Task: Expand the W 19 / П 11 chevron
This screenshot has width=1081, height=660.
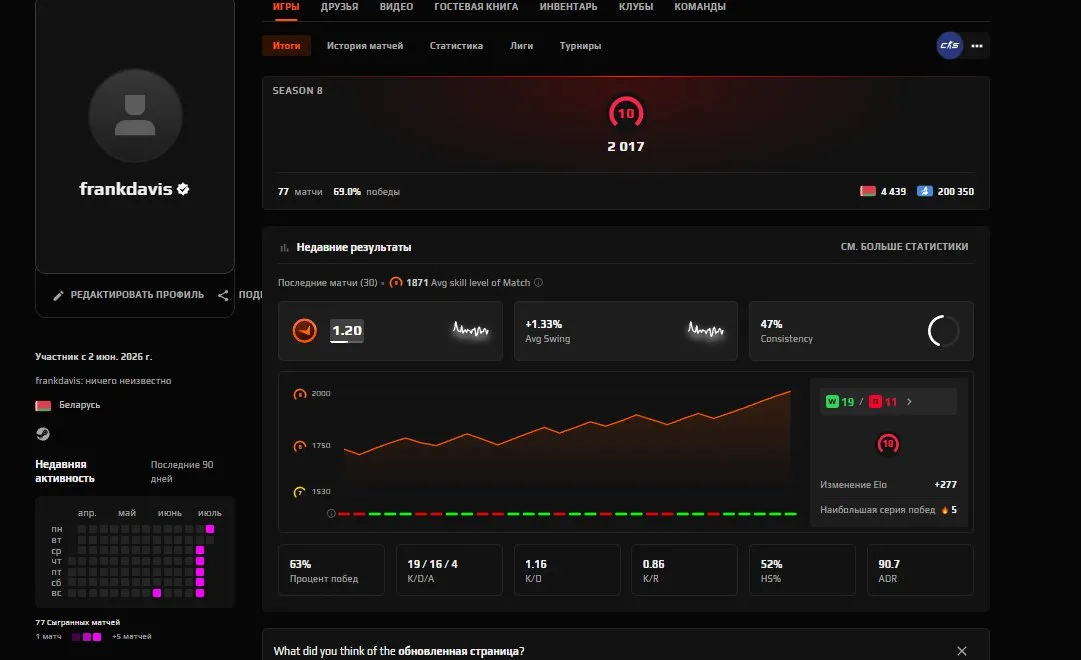Action: tap(909, 401)
